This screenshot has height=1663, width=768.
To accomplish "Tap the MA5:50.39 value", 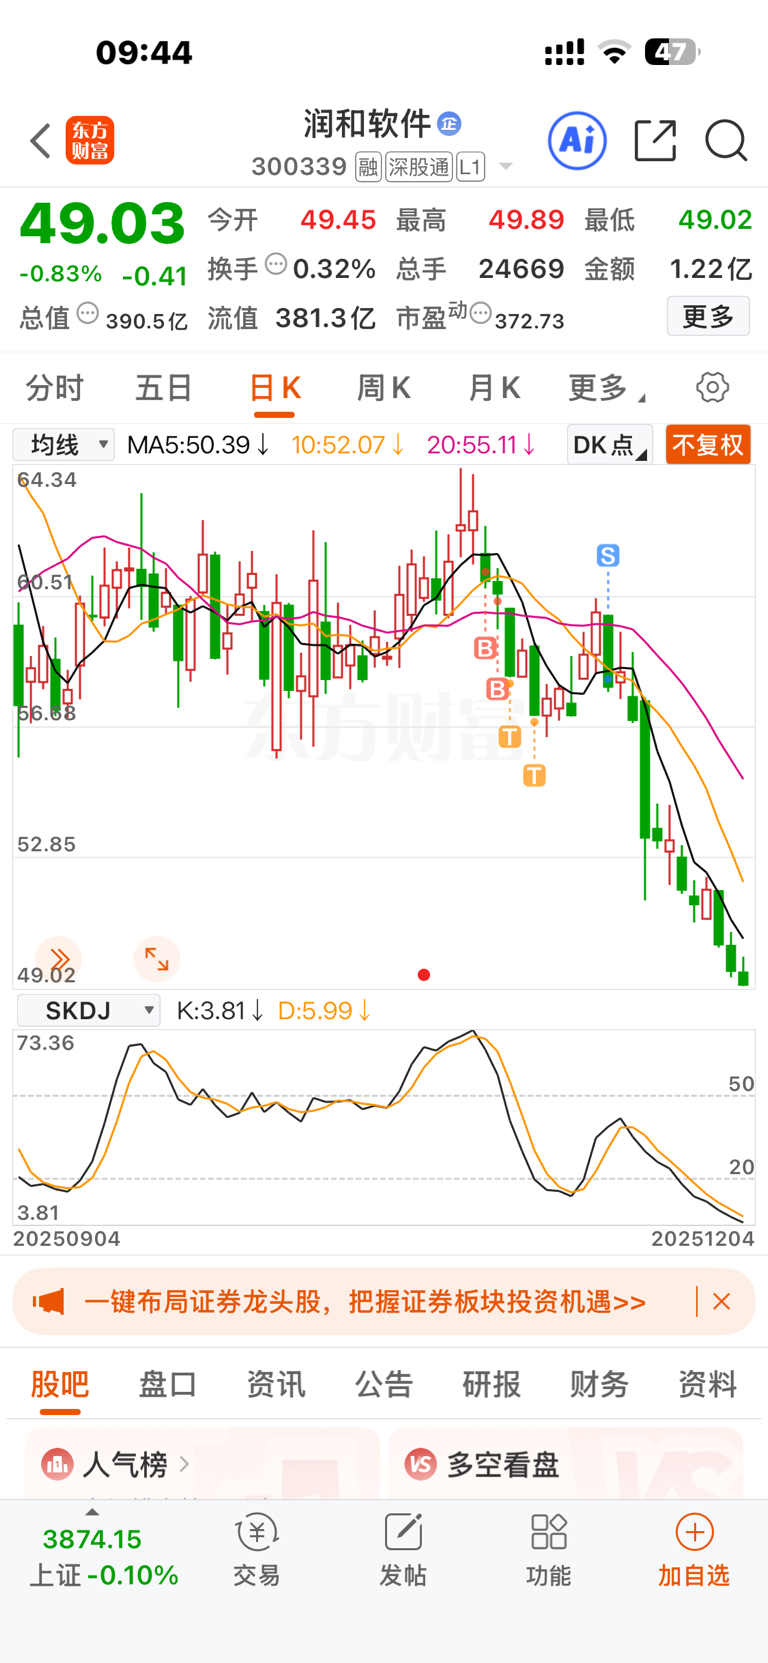I will pos(198,445).
